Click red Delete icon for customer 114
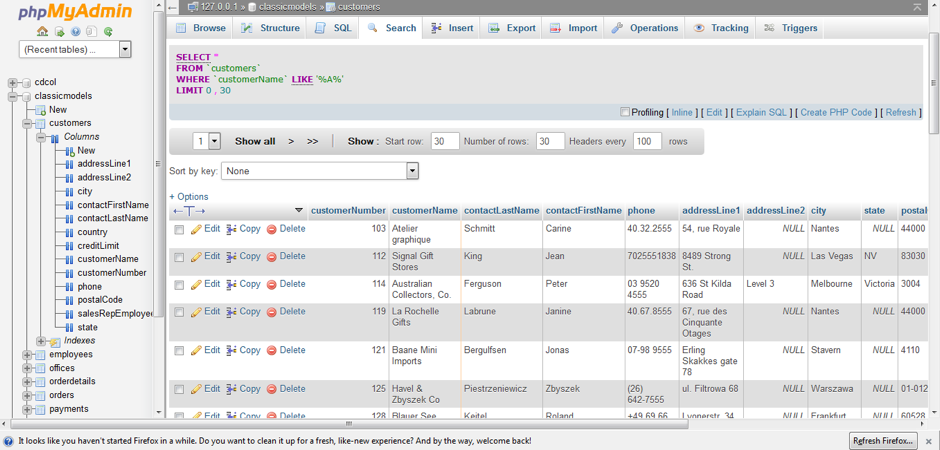Screen dimensions: 940x450 tap(271, 285)
